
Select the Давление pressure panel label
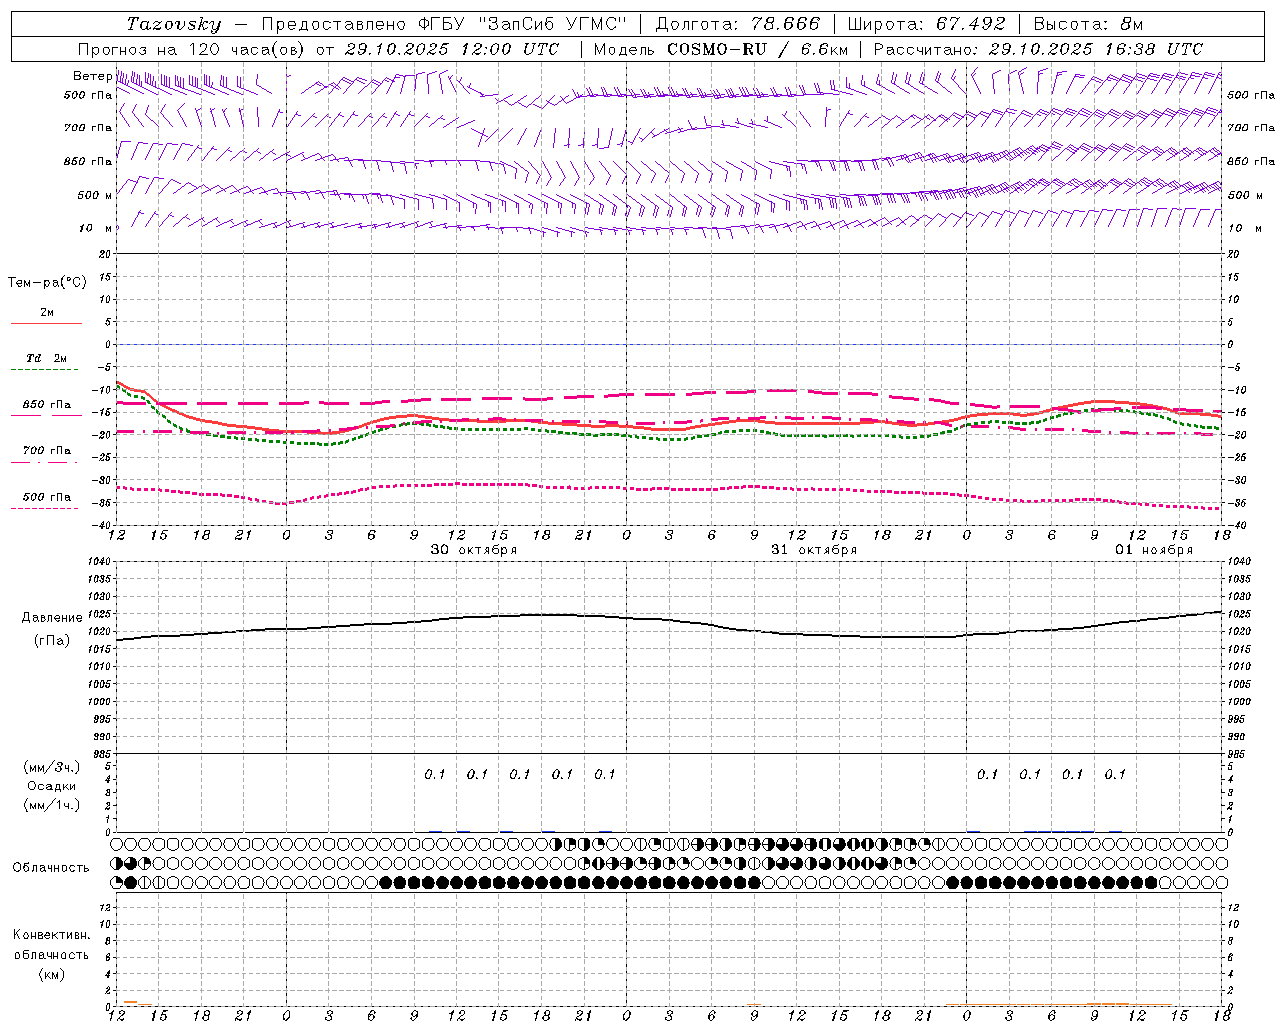coord(52,618)
